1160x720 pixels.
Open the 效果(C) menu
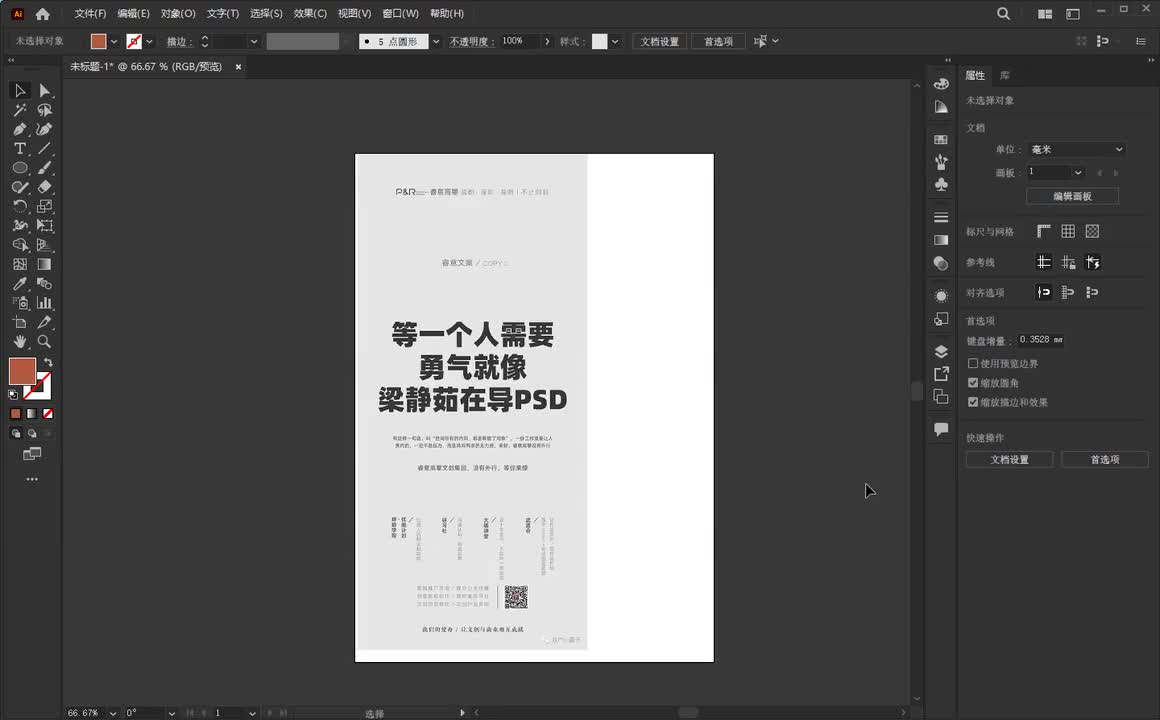point(310,13)
